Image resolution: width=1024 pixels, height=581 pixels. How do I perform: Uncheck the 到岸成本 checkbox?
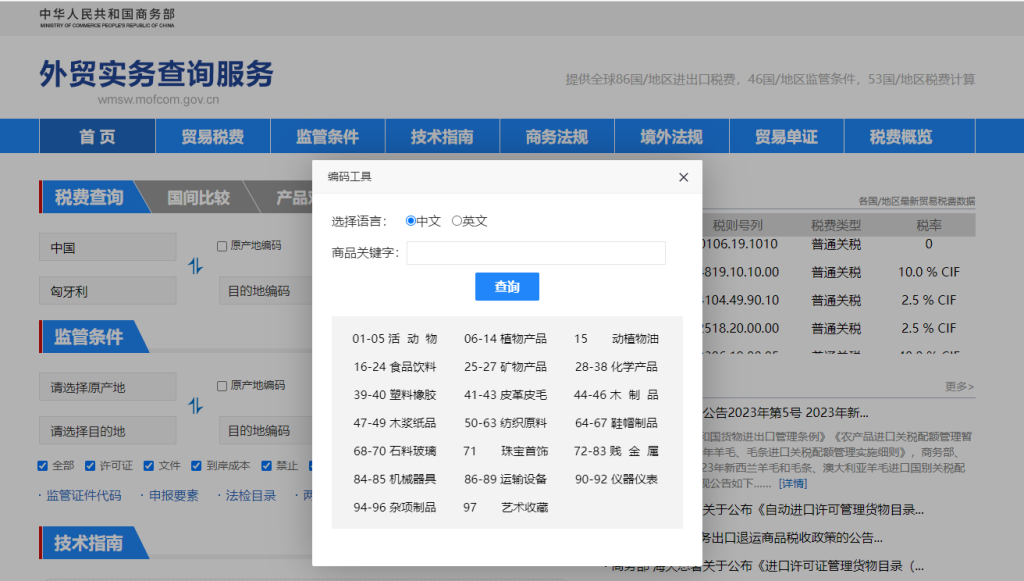coord(196,465)
